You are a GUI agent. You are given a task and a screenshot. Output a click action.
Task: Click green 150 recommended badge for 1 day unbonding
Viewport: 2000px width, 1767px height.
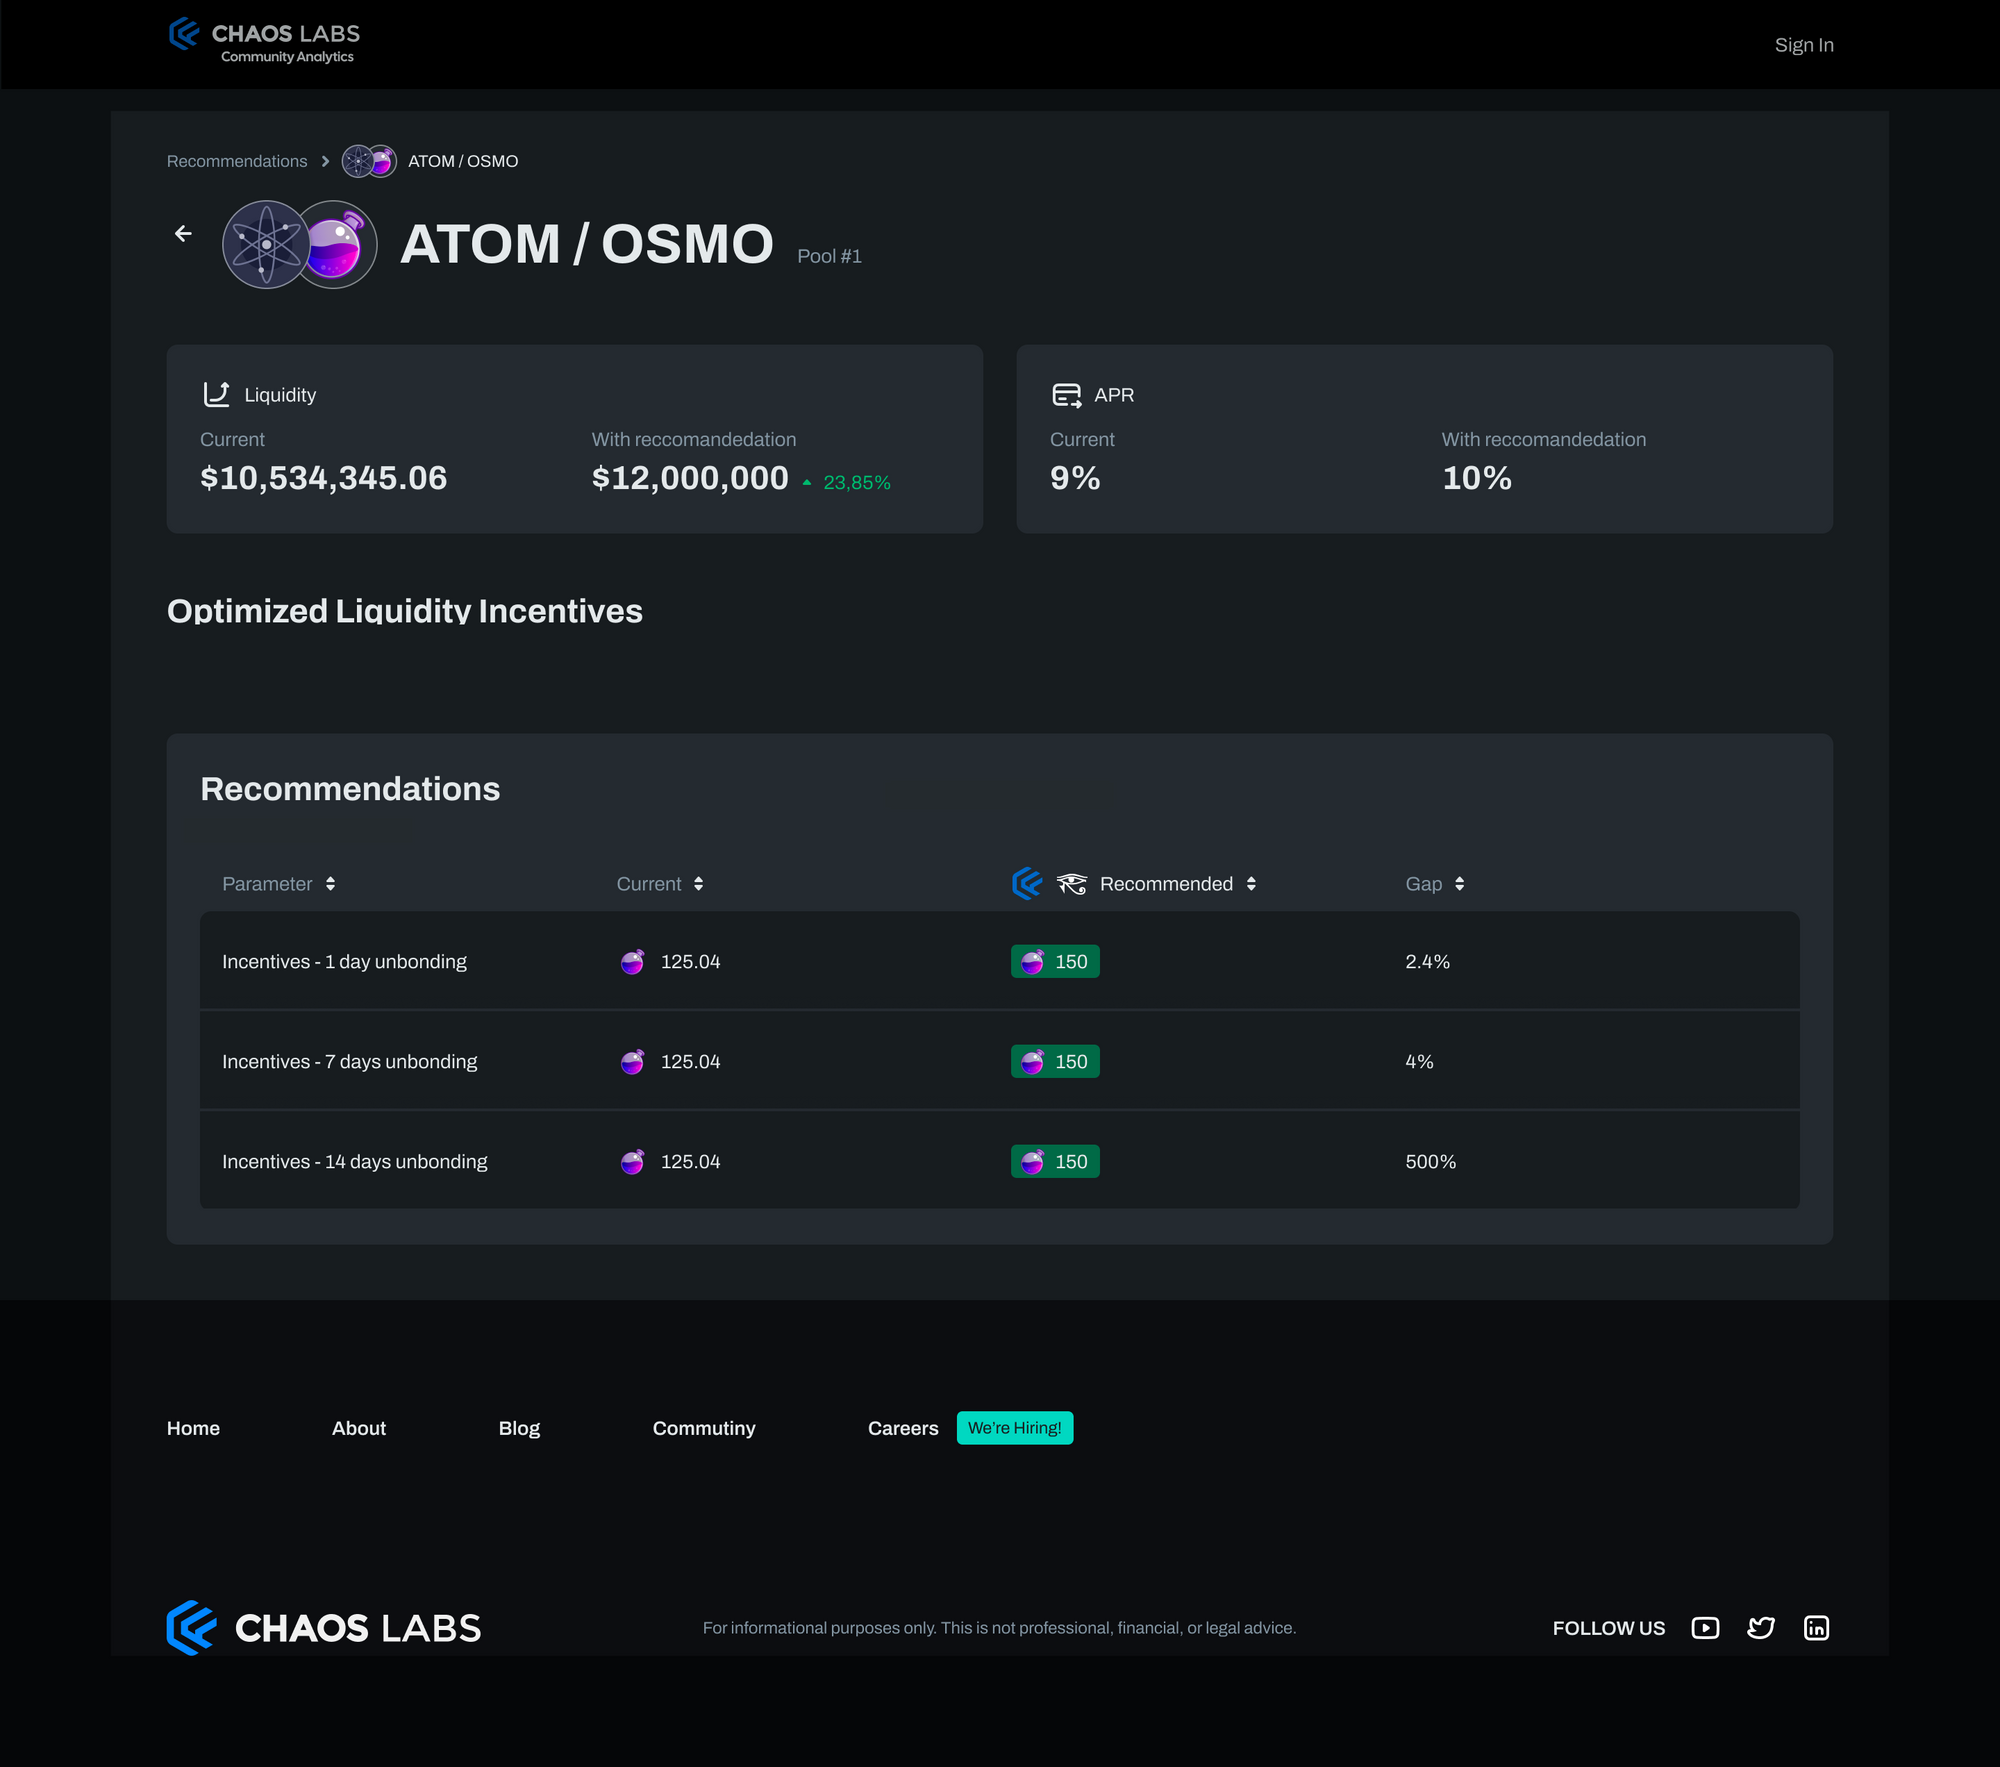(1055, 961)
